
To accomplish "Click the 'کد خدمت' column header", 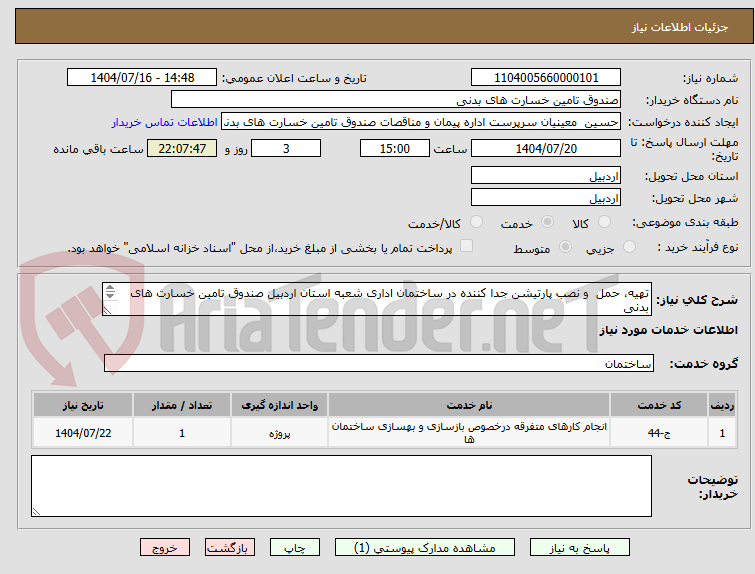I will pos(659,405).
